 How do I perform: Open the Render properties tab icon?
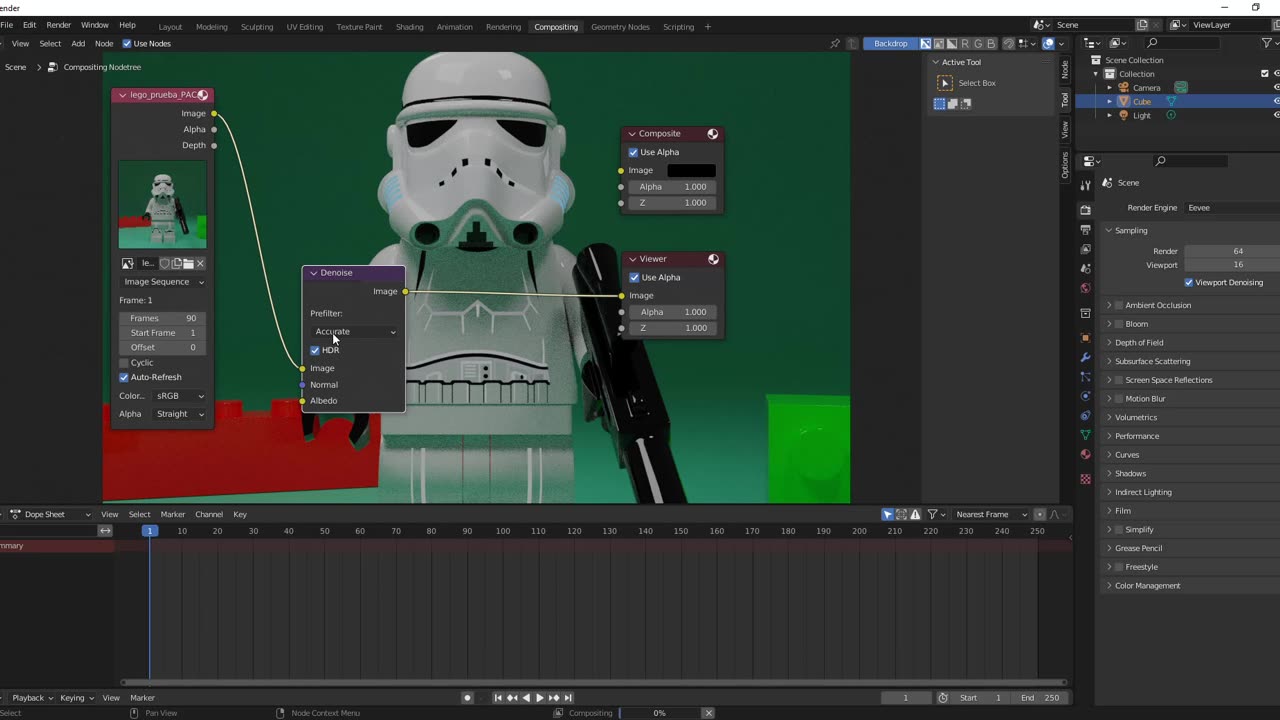tap(1085, 210)
